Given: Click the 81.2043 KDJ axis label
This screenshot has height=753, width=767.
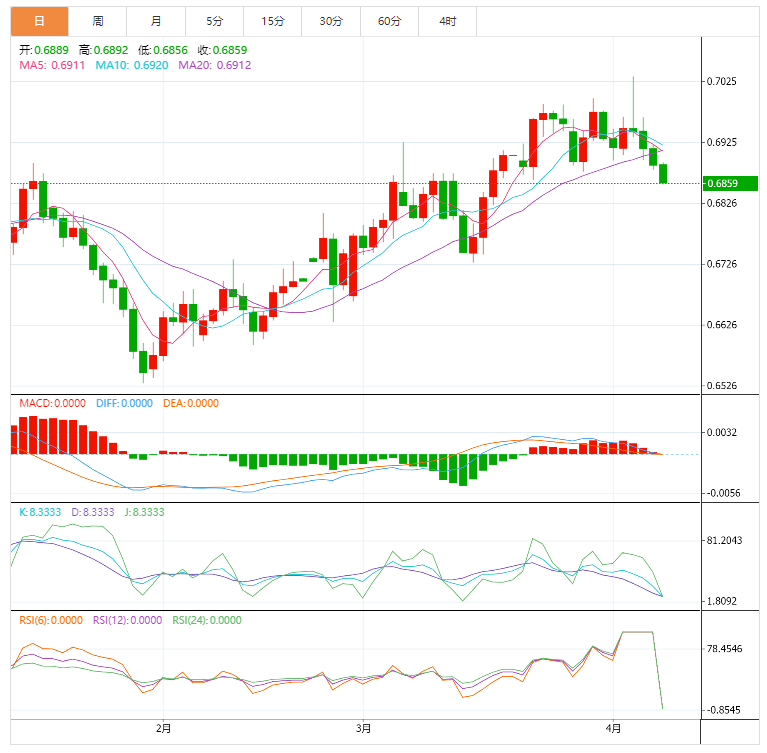Looking at the screenshot, I should [724, 541].
